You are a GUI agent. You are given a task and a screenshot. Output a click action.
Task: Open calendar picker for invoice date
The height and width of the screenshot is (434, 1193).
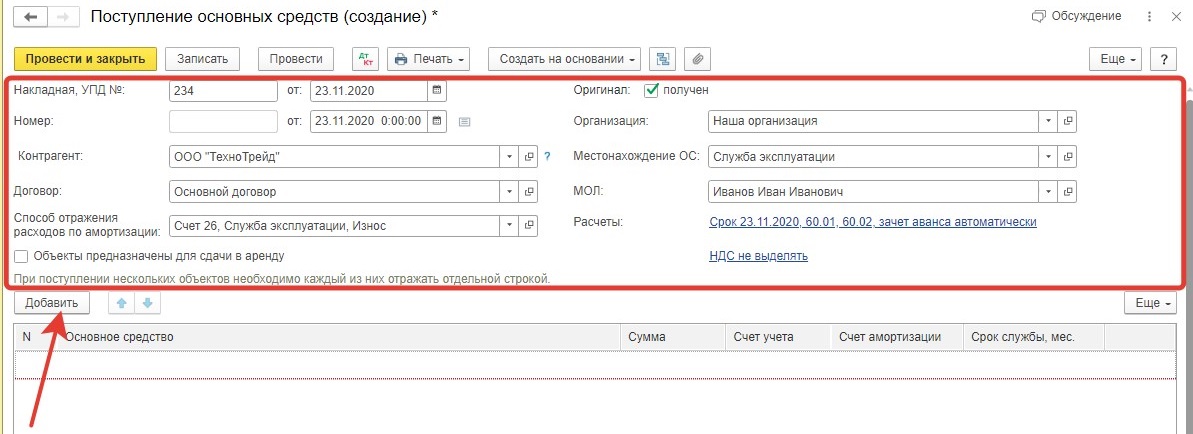(437, 91)
